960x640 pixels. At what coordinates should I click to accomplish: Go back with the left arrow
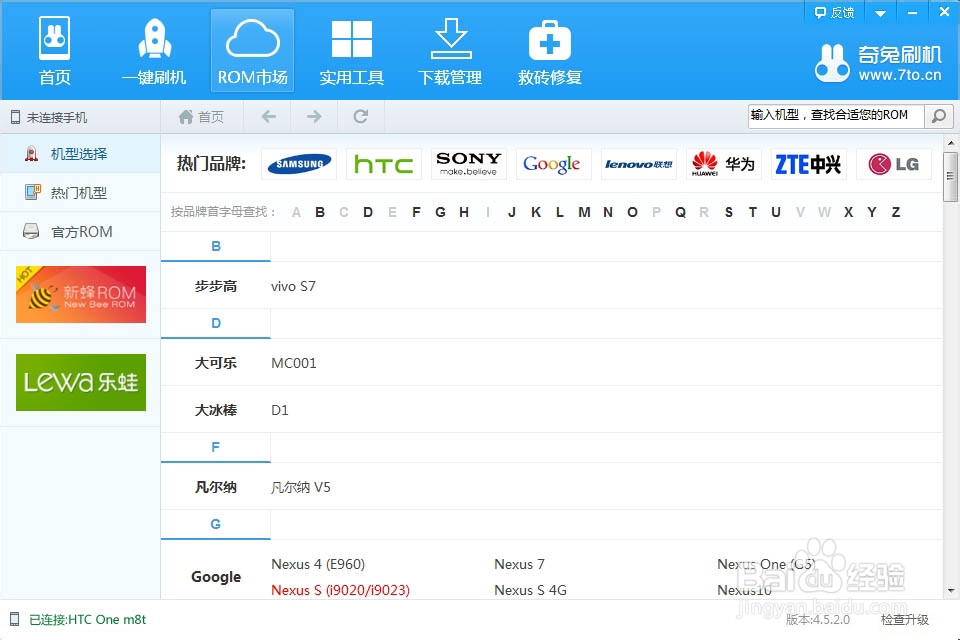268,116
